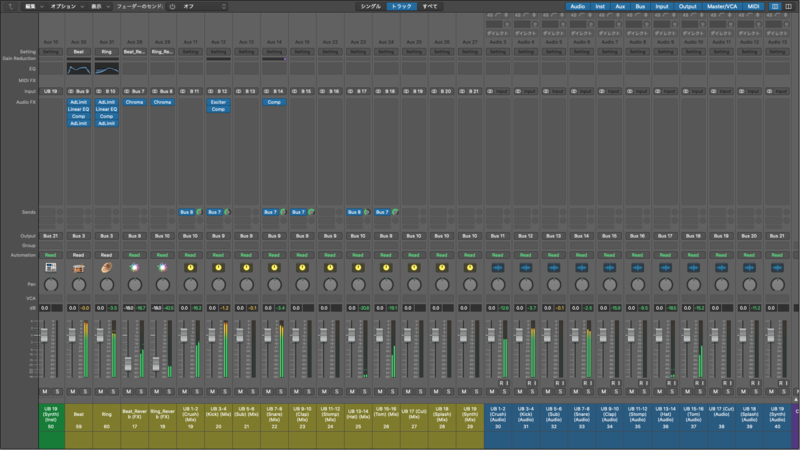Screen dimensions: 800x450
Task: Open the Bus 21 output menu on UB 19 (Synth) Inst
Action: [51, 236]
